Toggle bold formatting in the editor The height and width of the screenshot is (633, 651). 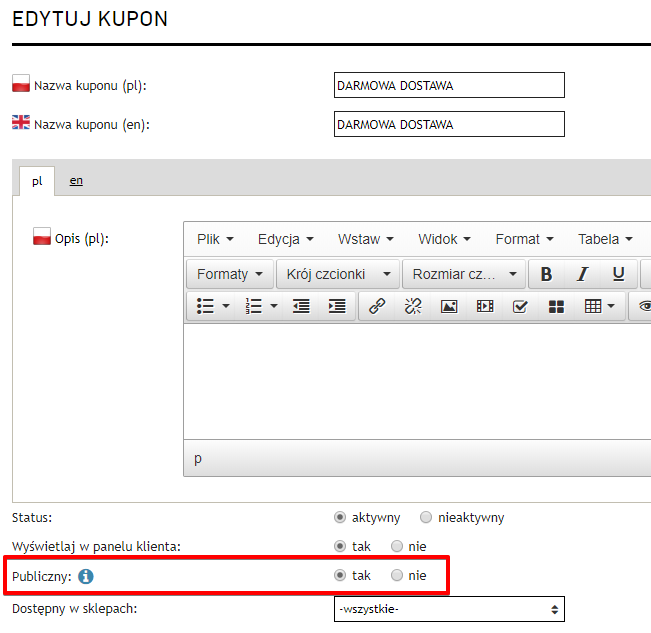(546, 274)
